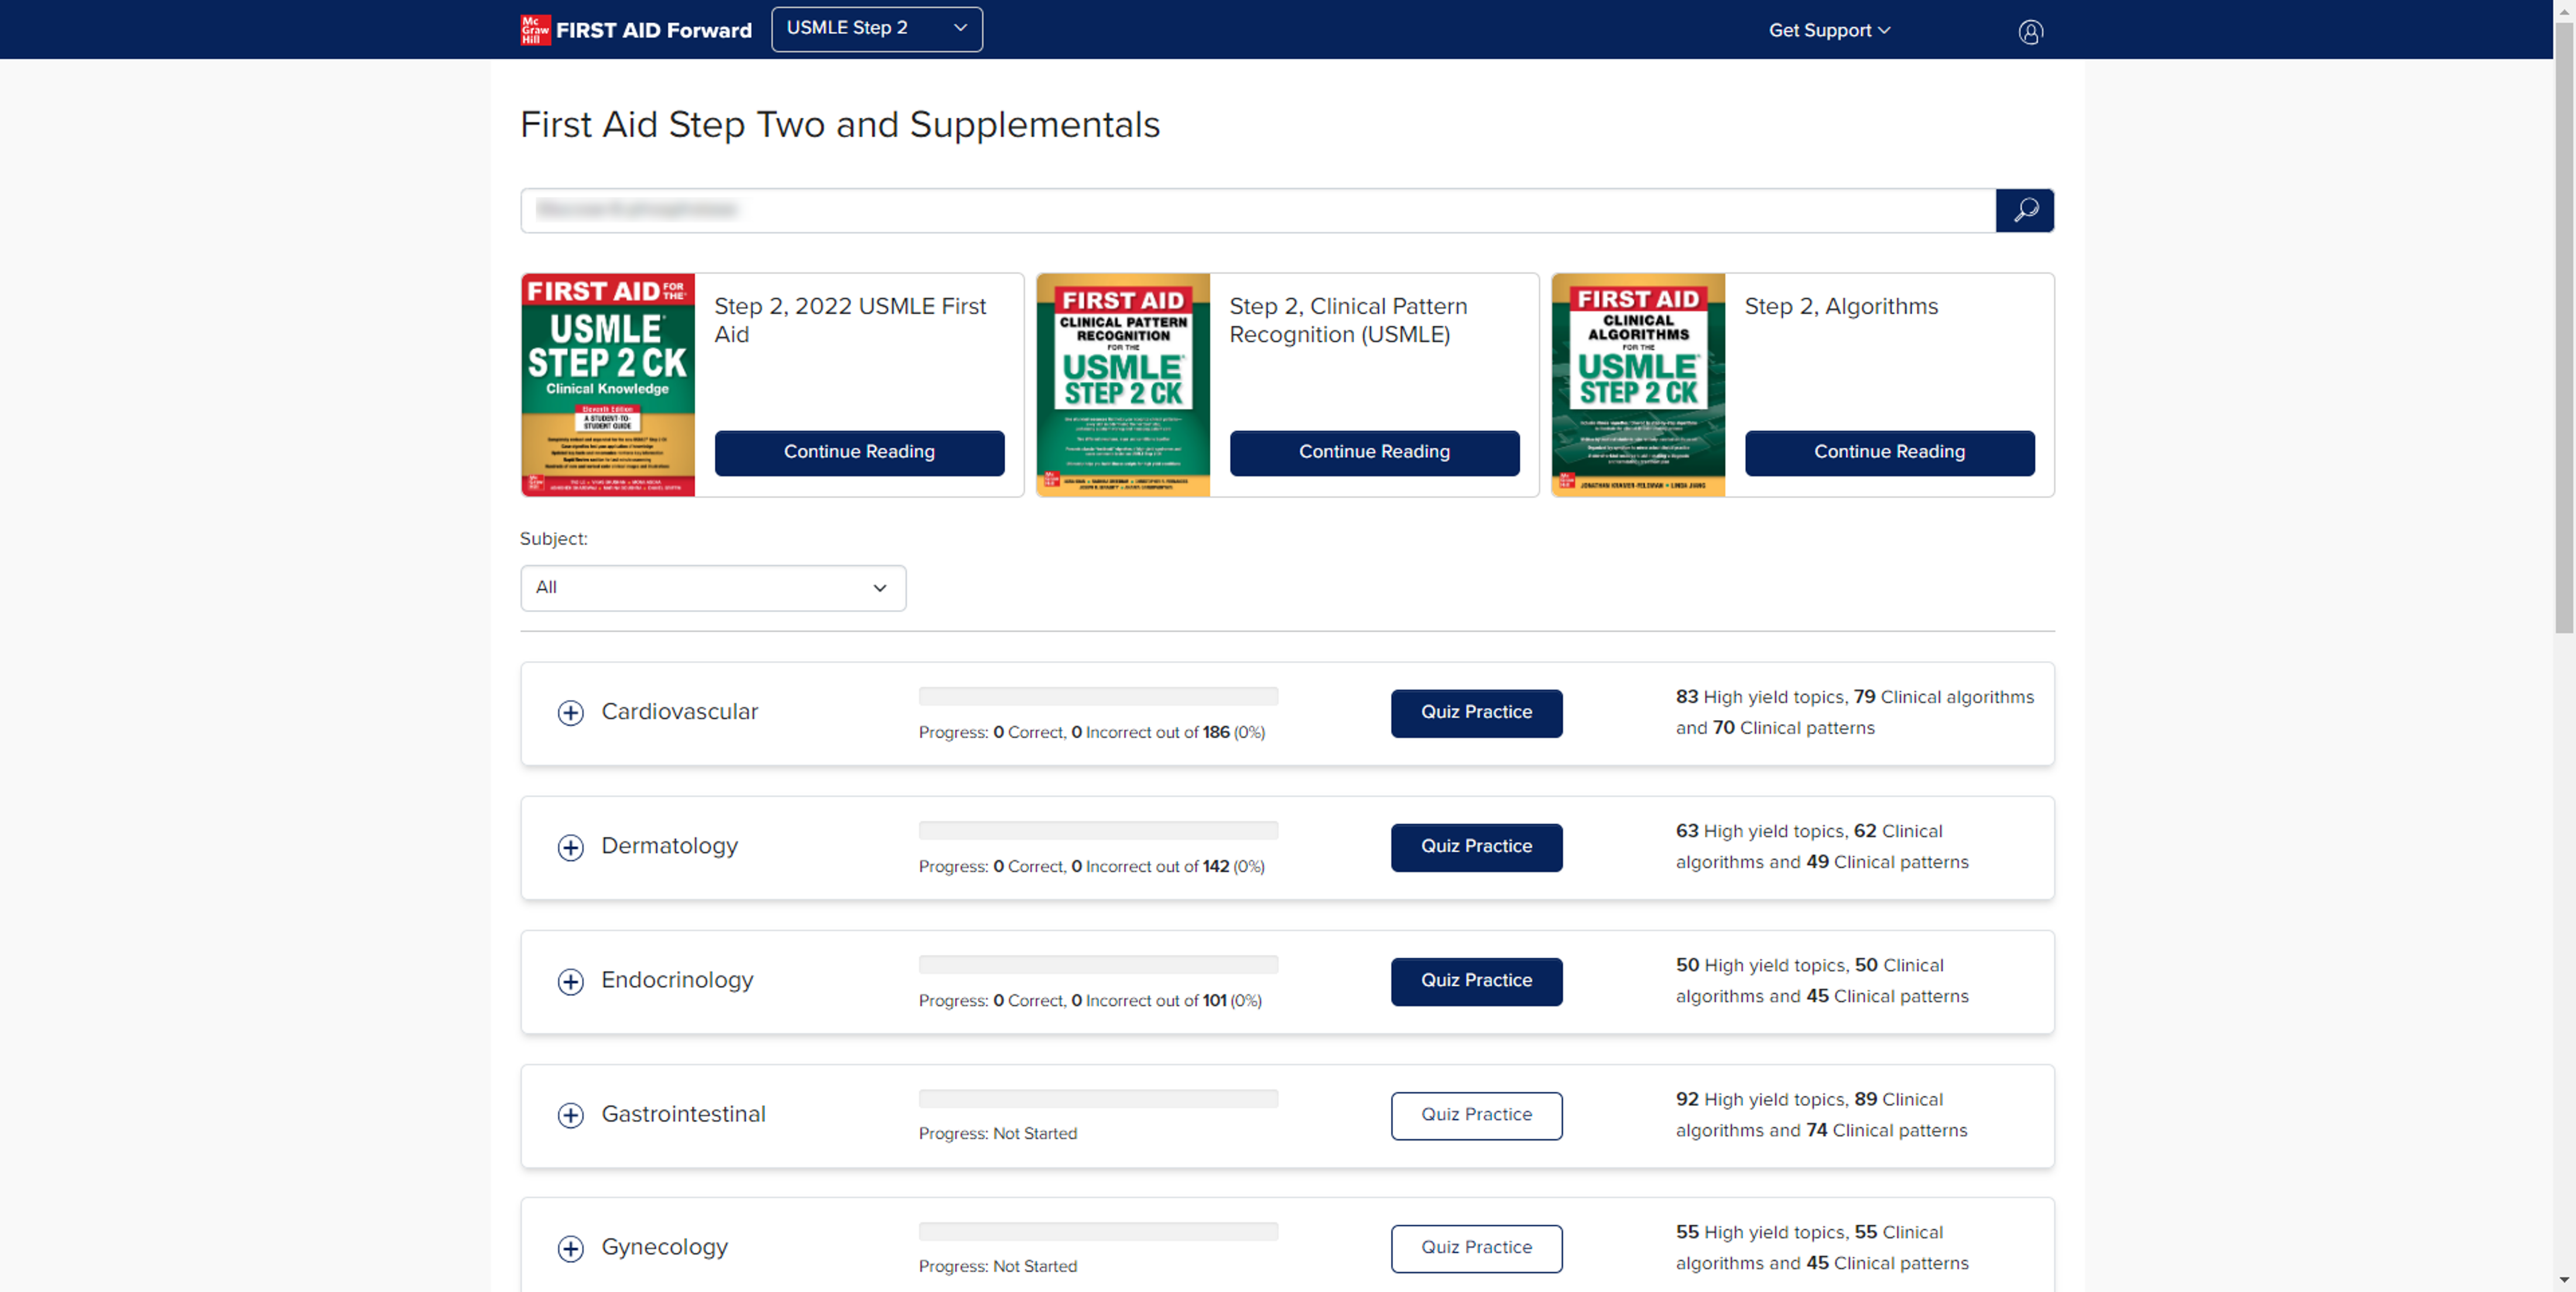Open the Get Support menu

point(1828,31)
